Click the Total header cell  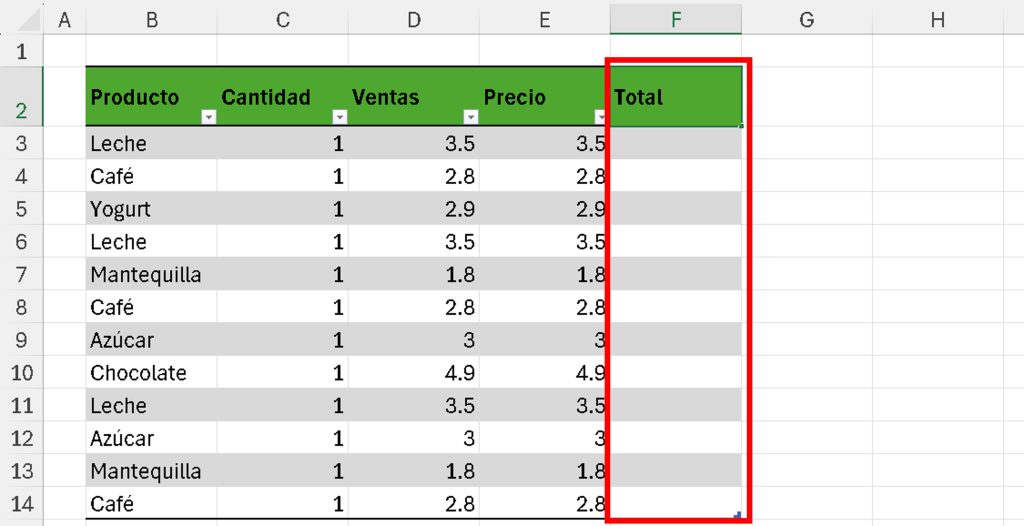675,97
